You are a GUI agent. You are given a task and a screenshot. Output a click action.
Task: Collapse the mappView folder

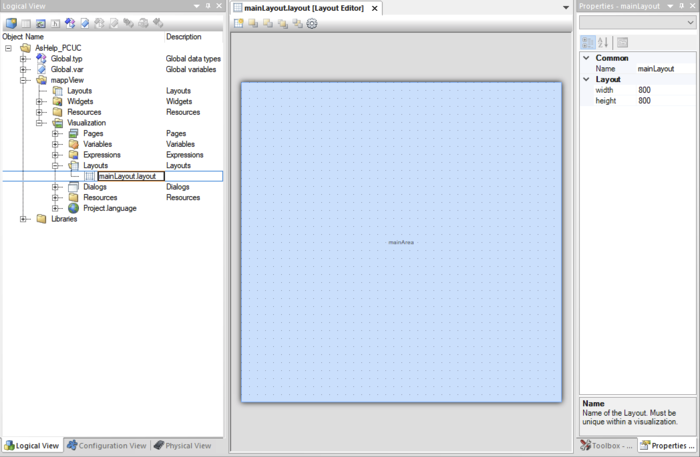23,80
